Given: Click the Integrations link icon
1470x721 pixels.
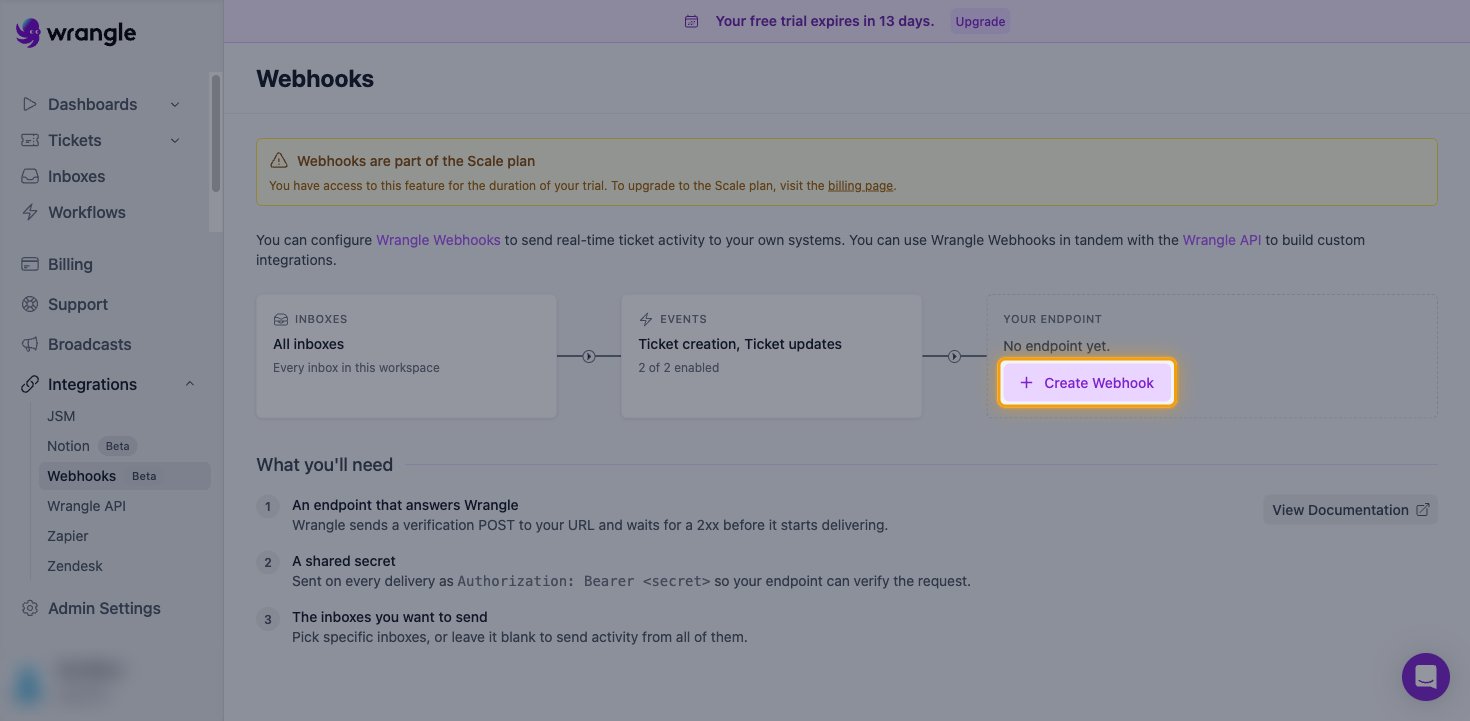Looking at the screenshot, I should (30, 384).
